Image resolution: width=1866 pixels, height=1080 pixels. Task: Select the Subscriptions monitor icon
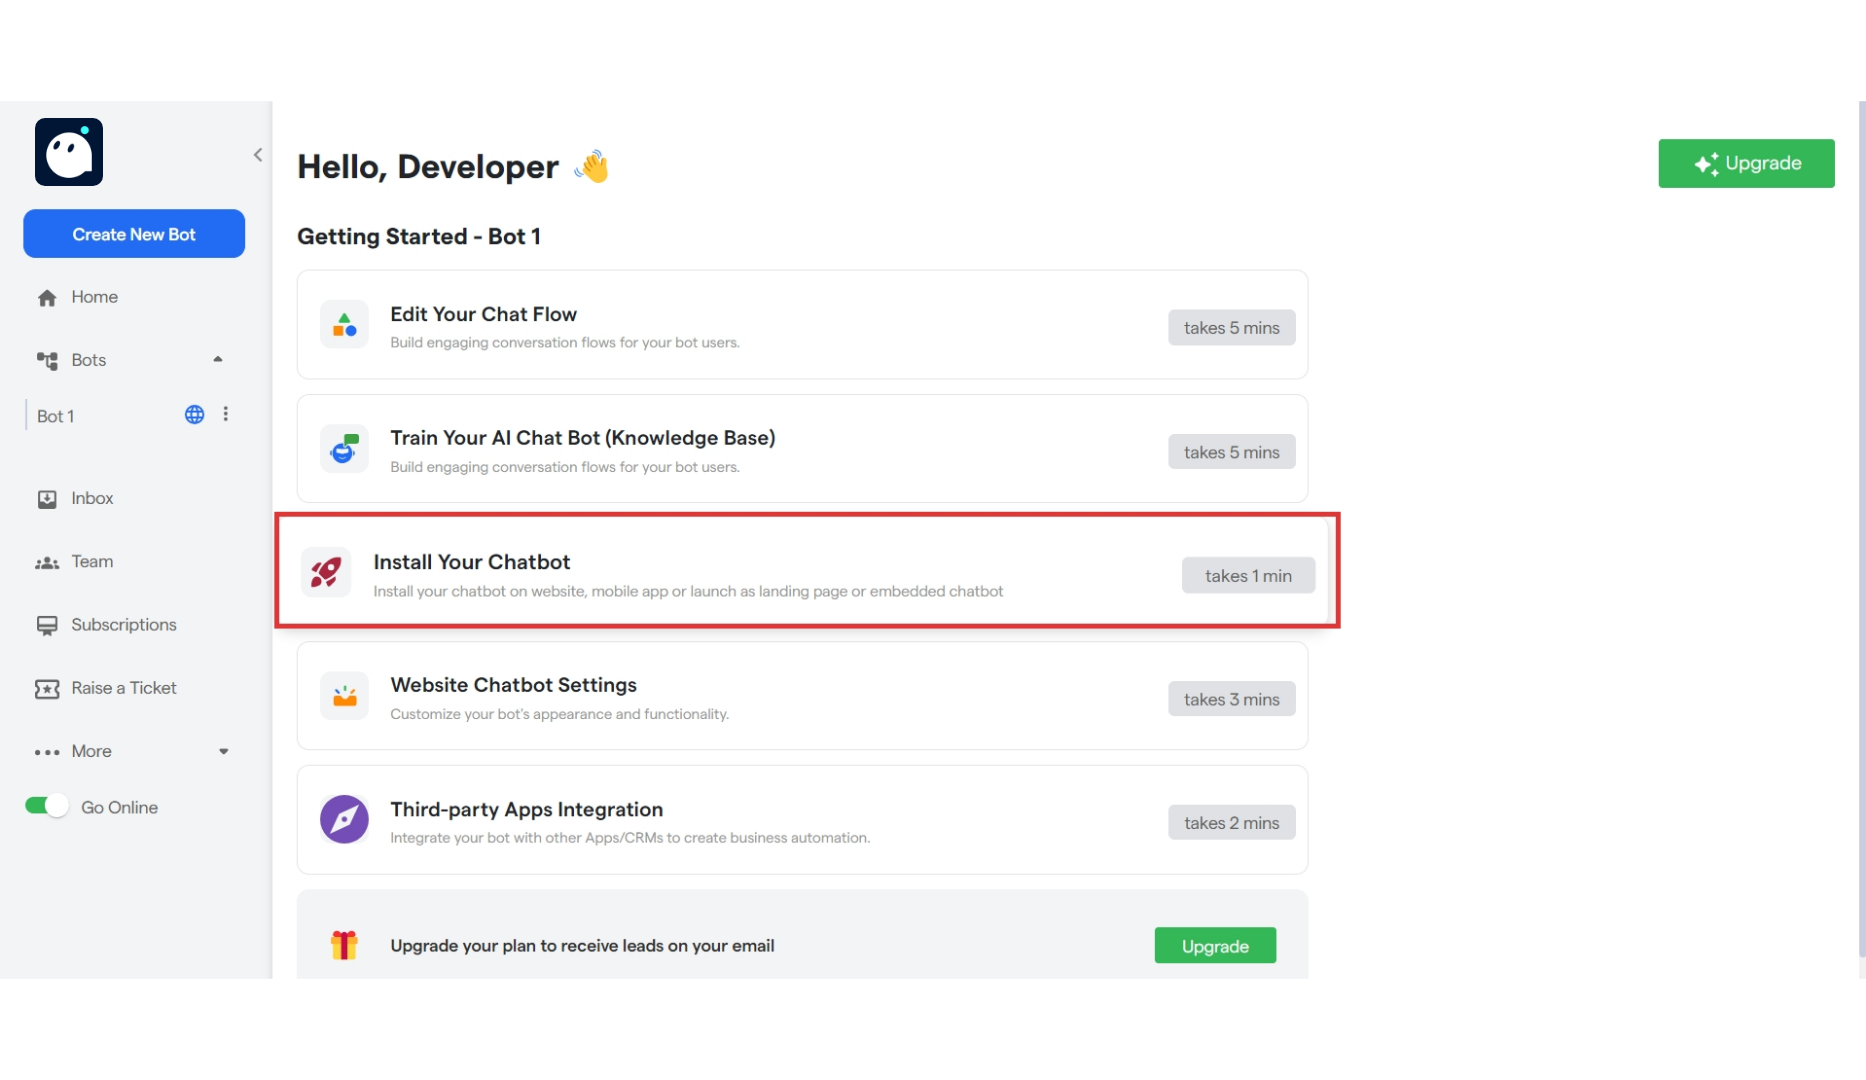pyautogui.click(x=47, y=625)
